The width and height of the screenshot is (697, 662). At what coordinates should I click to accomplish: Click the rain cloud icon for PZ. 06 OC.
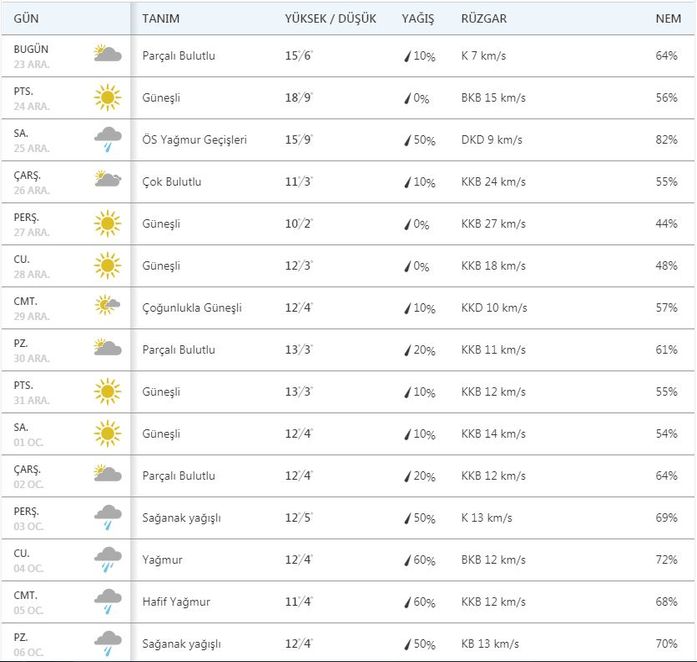(x=107, y=643)
